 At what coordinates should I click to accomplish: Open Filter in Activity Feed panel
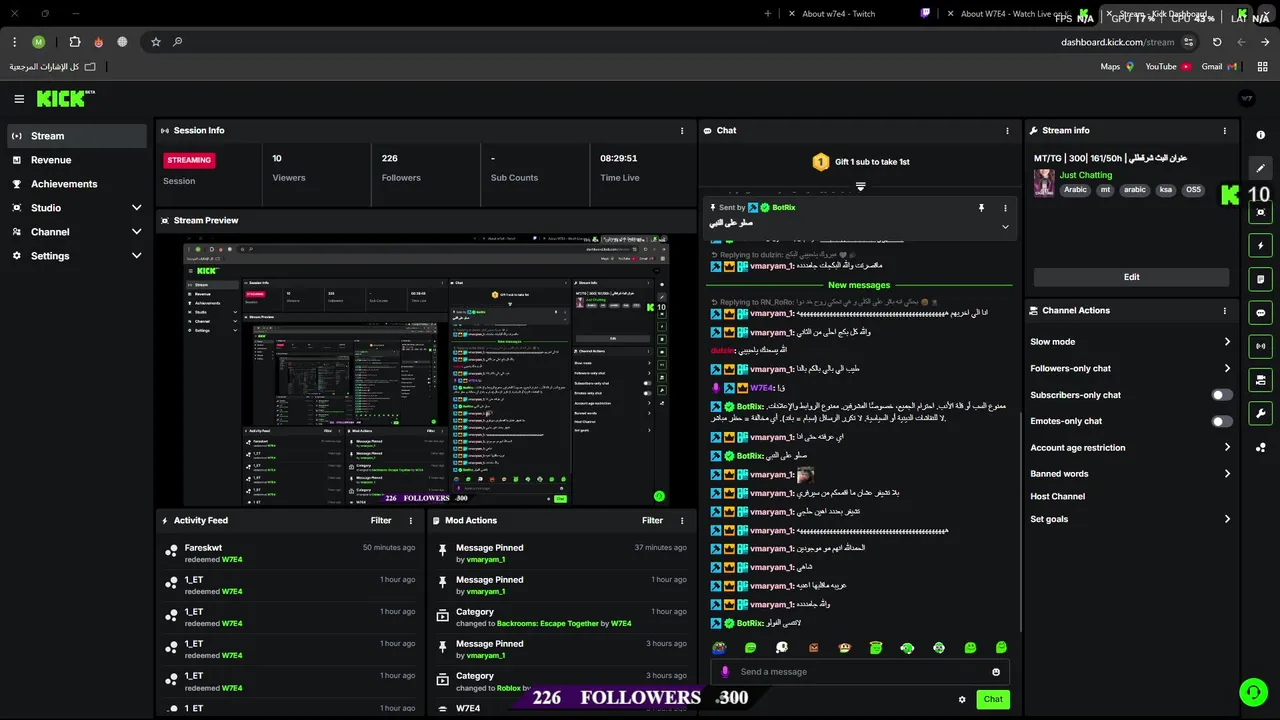tap(381, 521)
